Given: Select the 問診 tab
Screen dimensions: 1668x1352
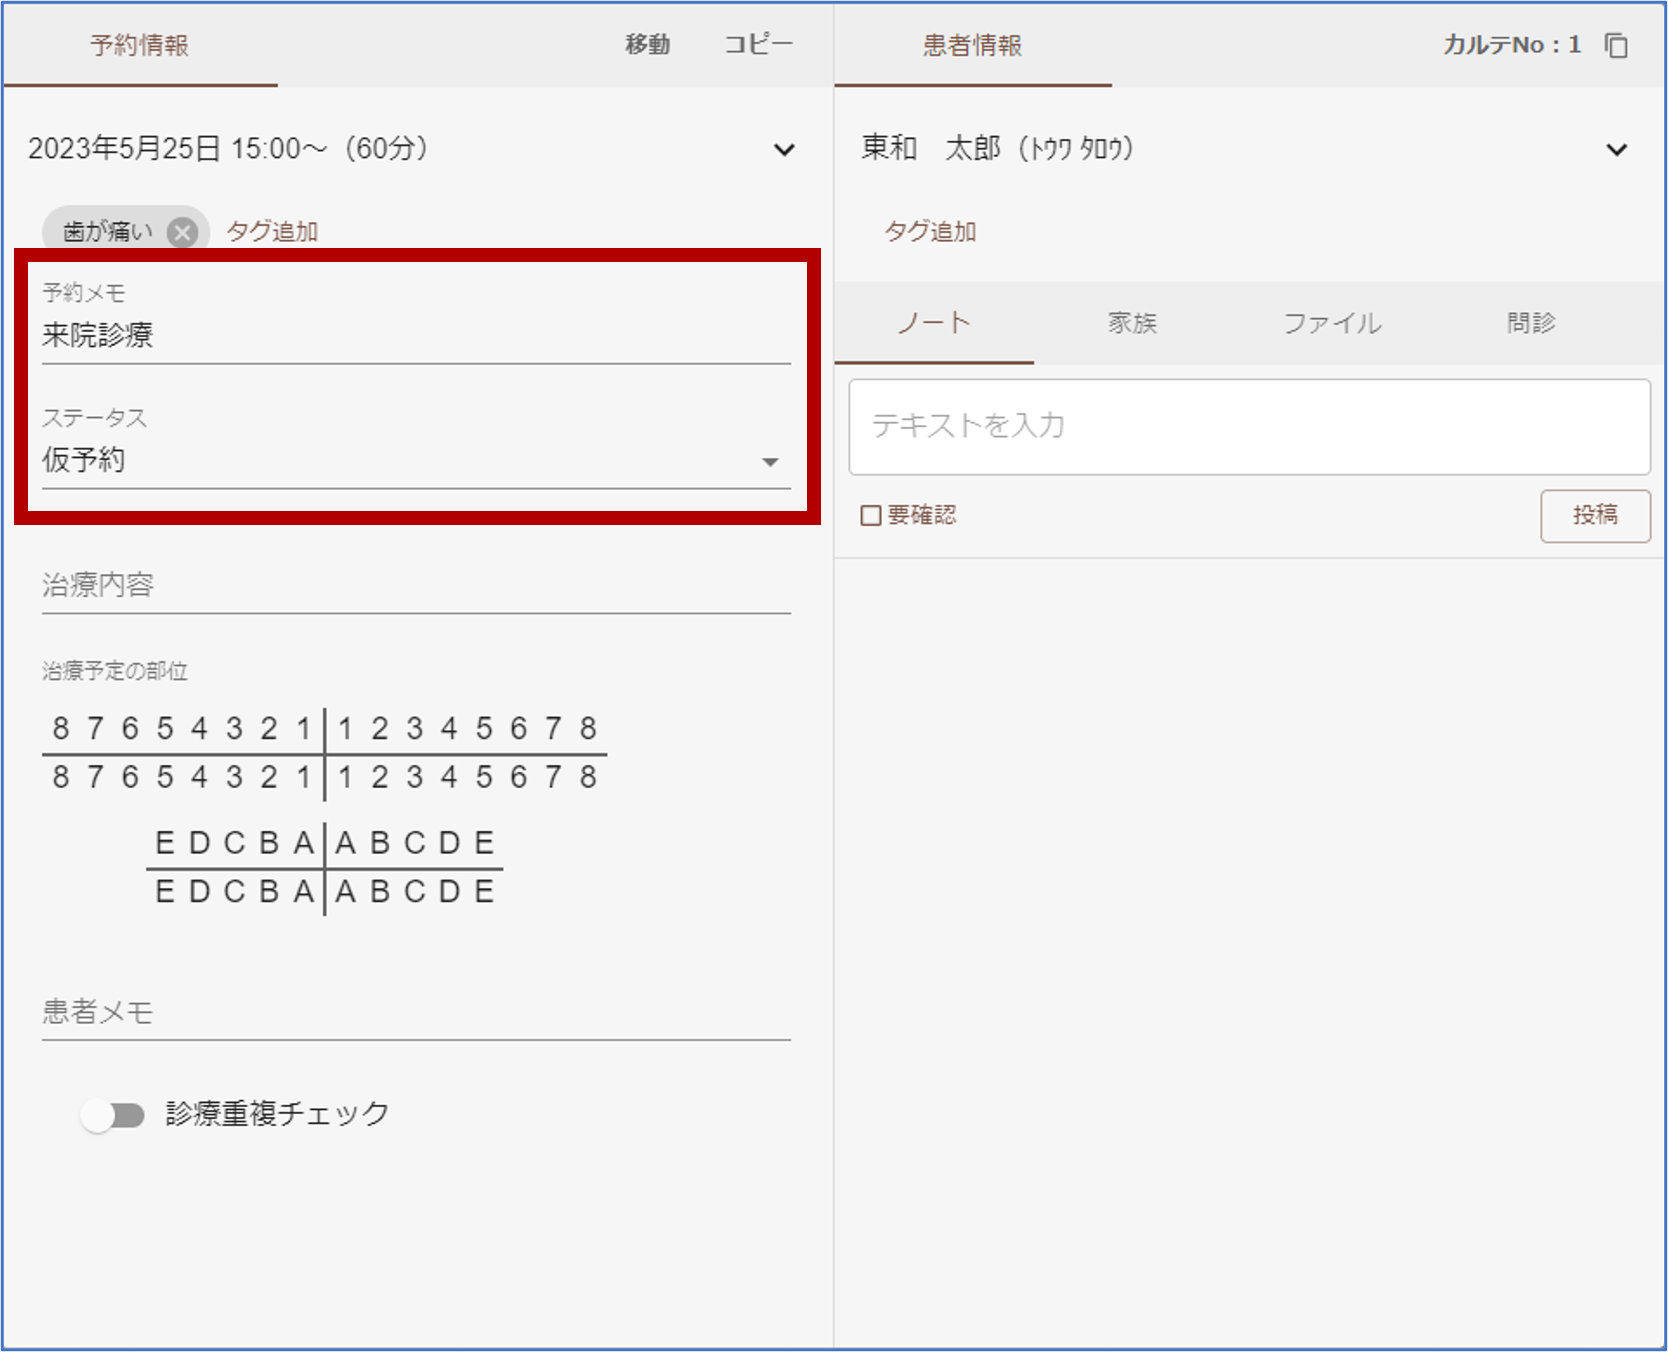Looking at the screenshot, I should [1531, 323].
